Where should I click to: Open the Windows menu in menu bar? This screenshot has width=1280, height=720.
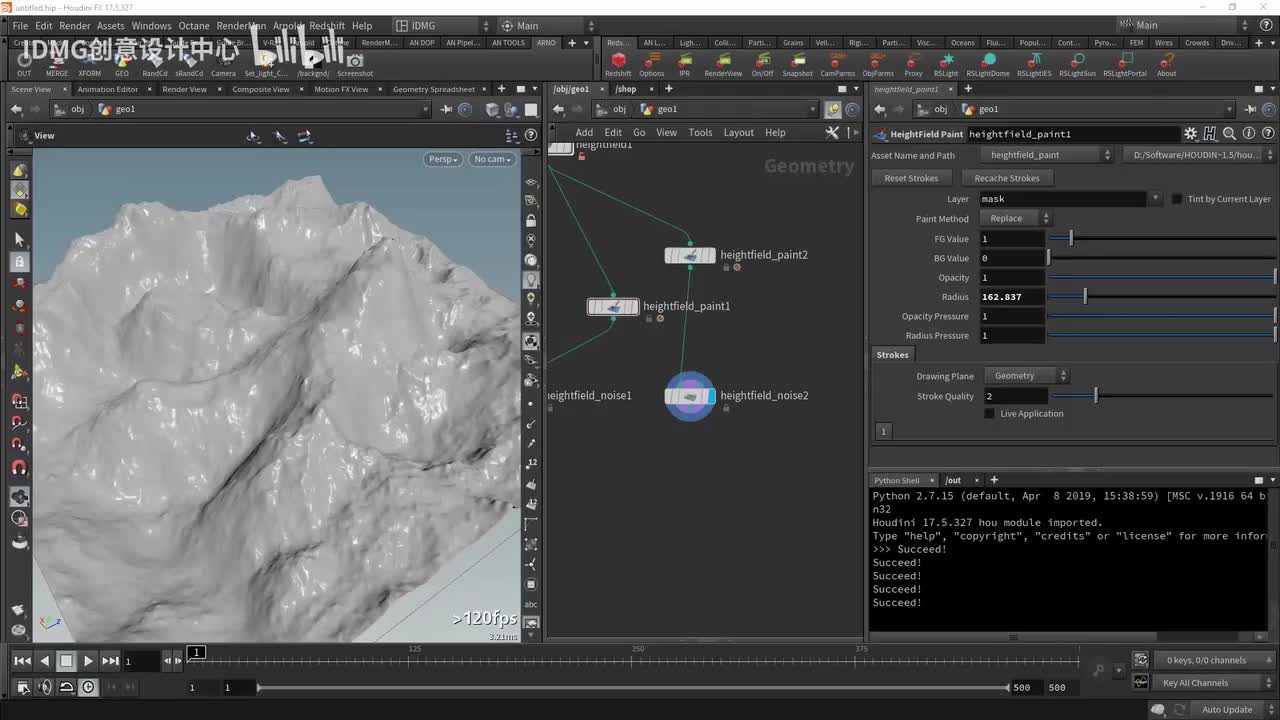pyautogui.click(x=151, y=26)
